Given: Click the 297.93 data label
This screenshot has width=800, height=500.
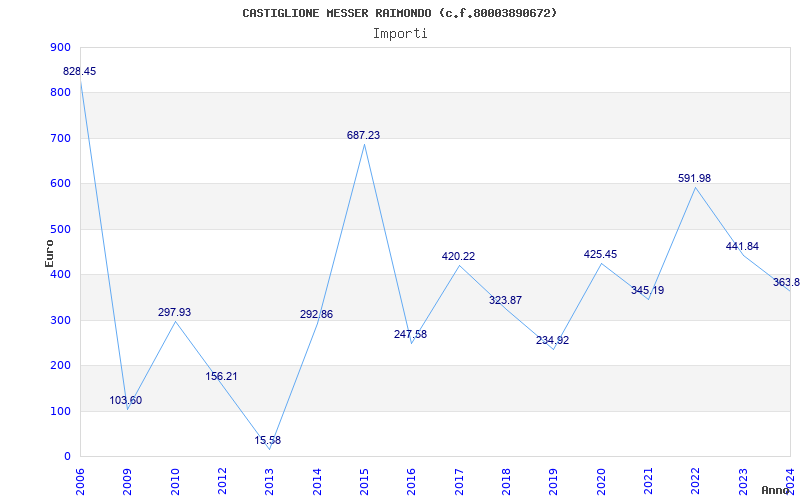Looking at the screenshot, I should pyautogui.click(x=174, y=312).
